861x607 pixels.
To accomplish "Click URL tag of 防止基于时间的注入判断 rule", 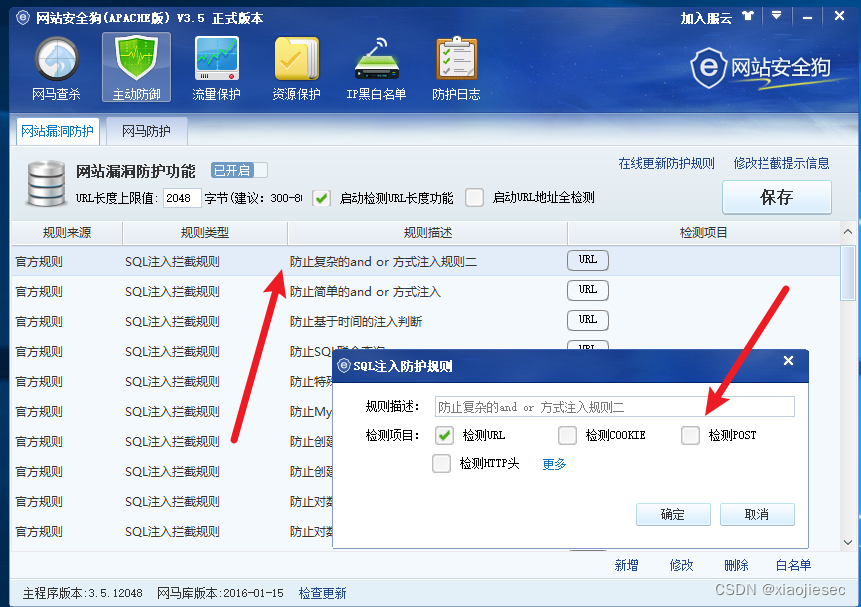I will pyautogui.click(x=588, y=320).
